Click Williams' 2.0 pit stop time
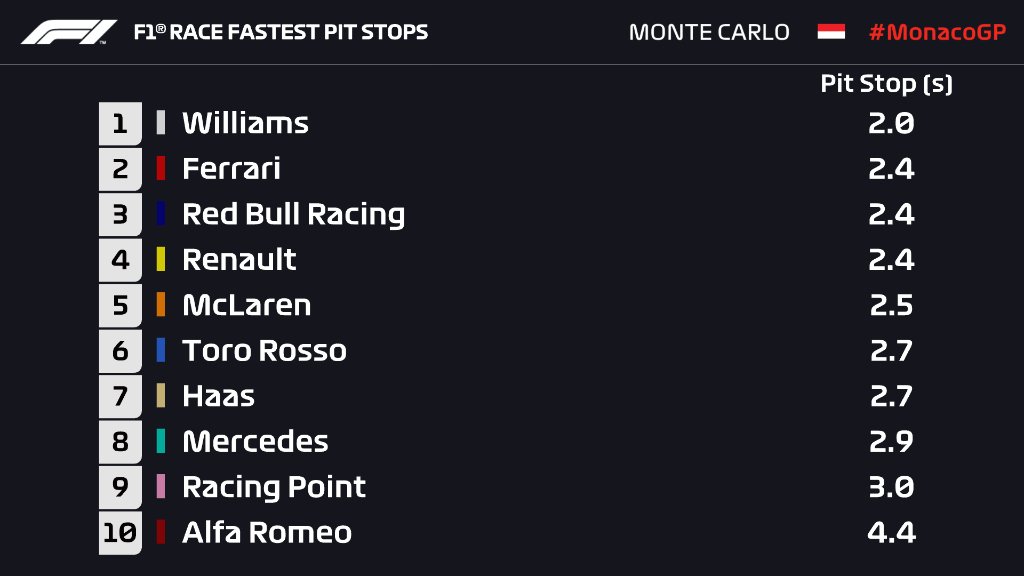This screenshot has height=576, width=1024. (x=891, y=123)
